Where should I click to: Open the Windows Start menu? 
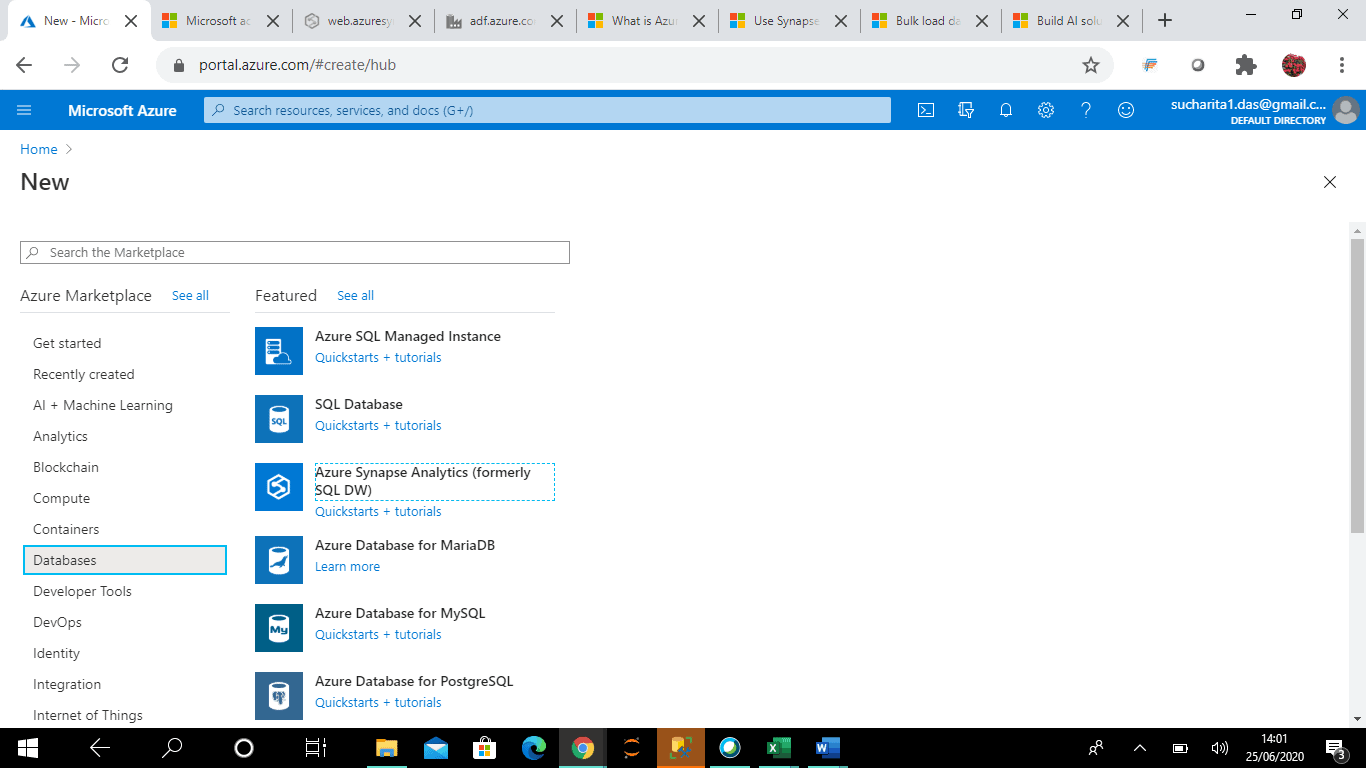[x=27, y=747]
